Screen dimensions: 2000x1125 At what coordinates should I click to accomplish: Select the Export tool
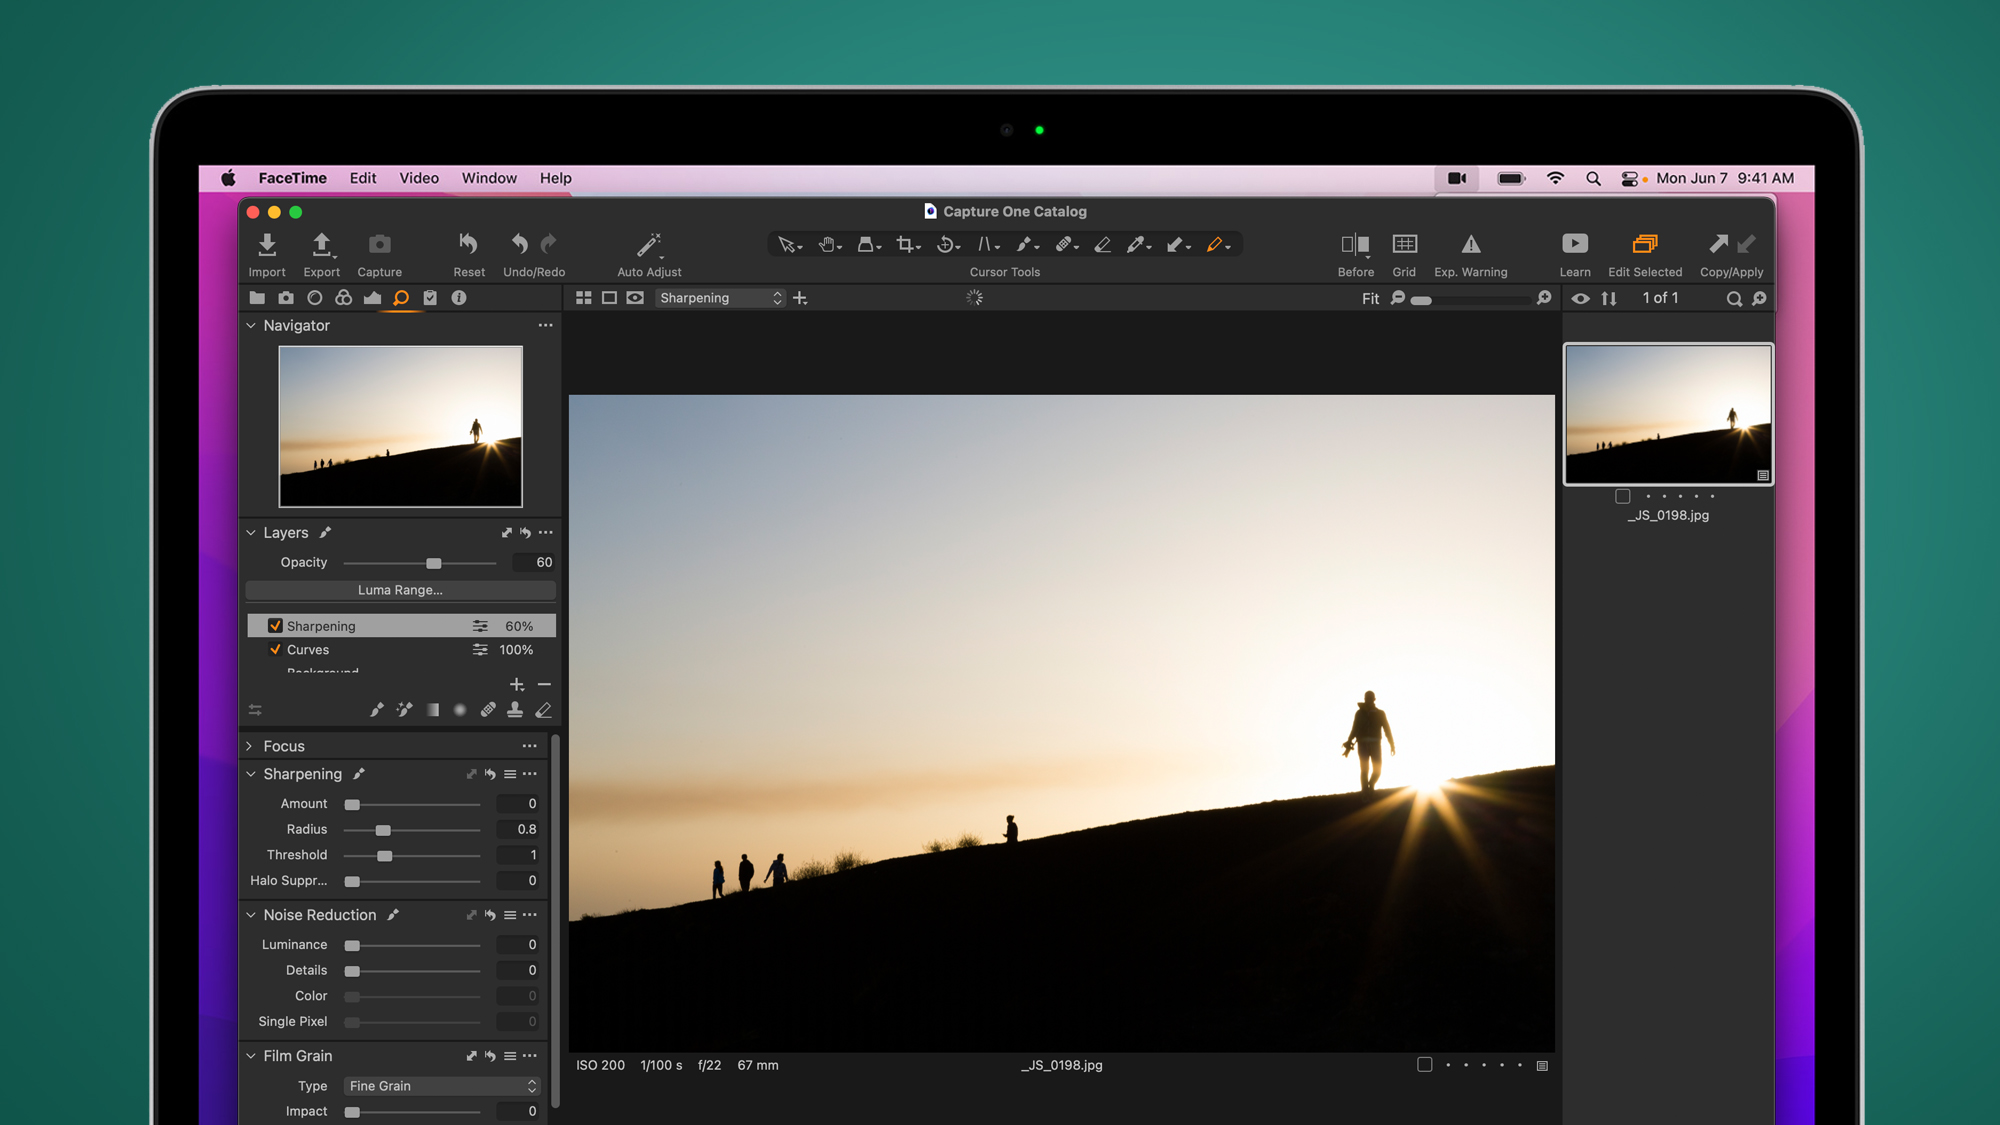pos(321,253)
